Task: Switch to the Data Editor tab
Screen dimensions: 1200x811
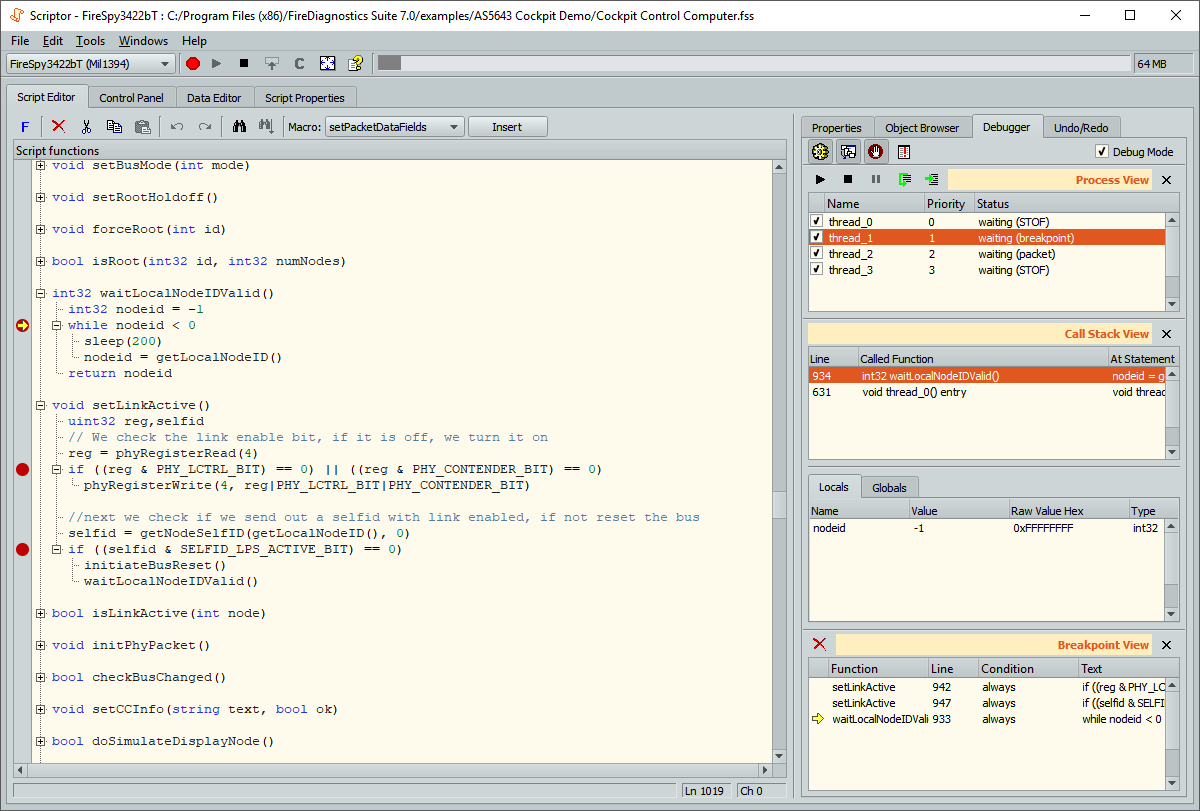Action: tap(214, 98)
